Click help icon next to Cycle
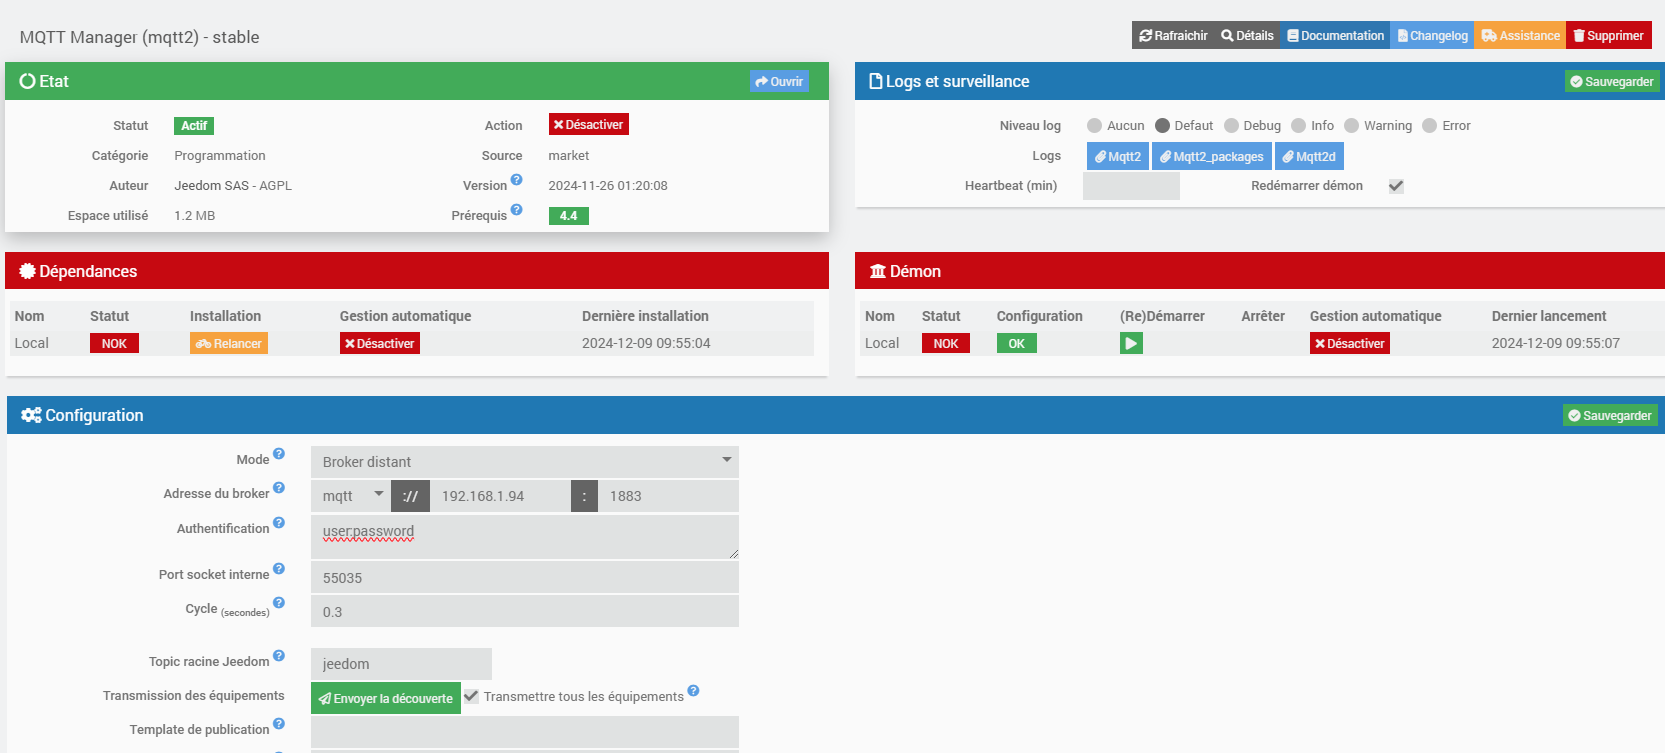1665x753 pixels. click(x=279, y=603)
